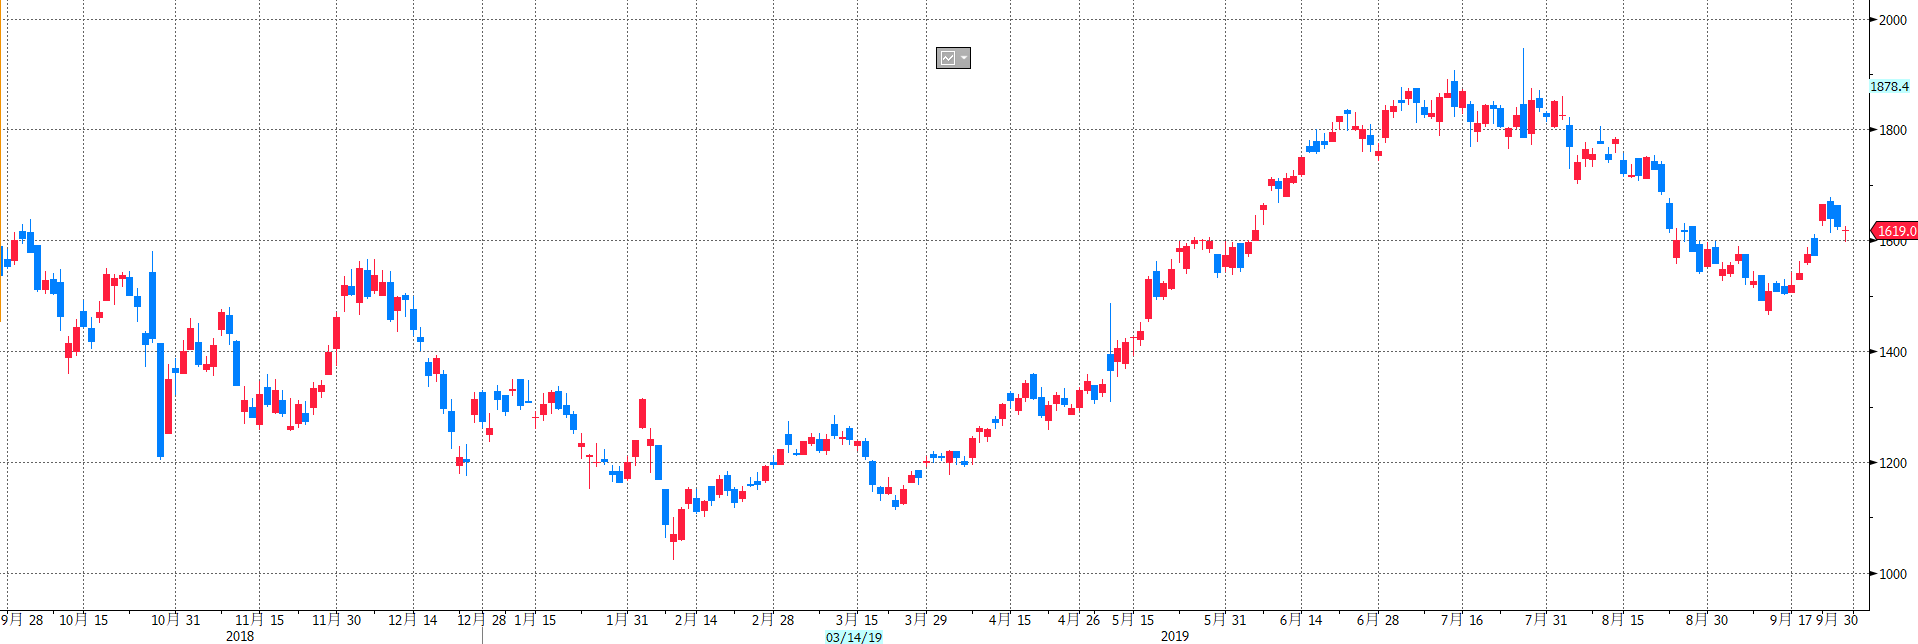Viewport: 1918px width, 644px height.
Task: Click the 1200 price axis label
Action: (1892, 463)
